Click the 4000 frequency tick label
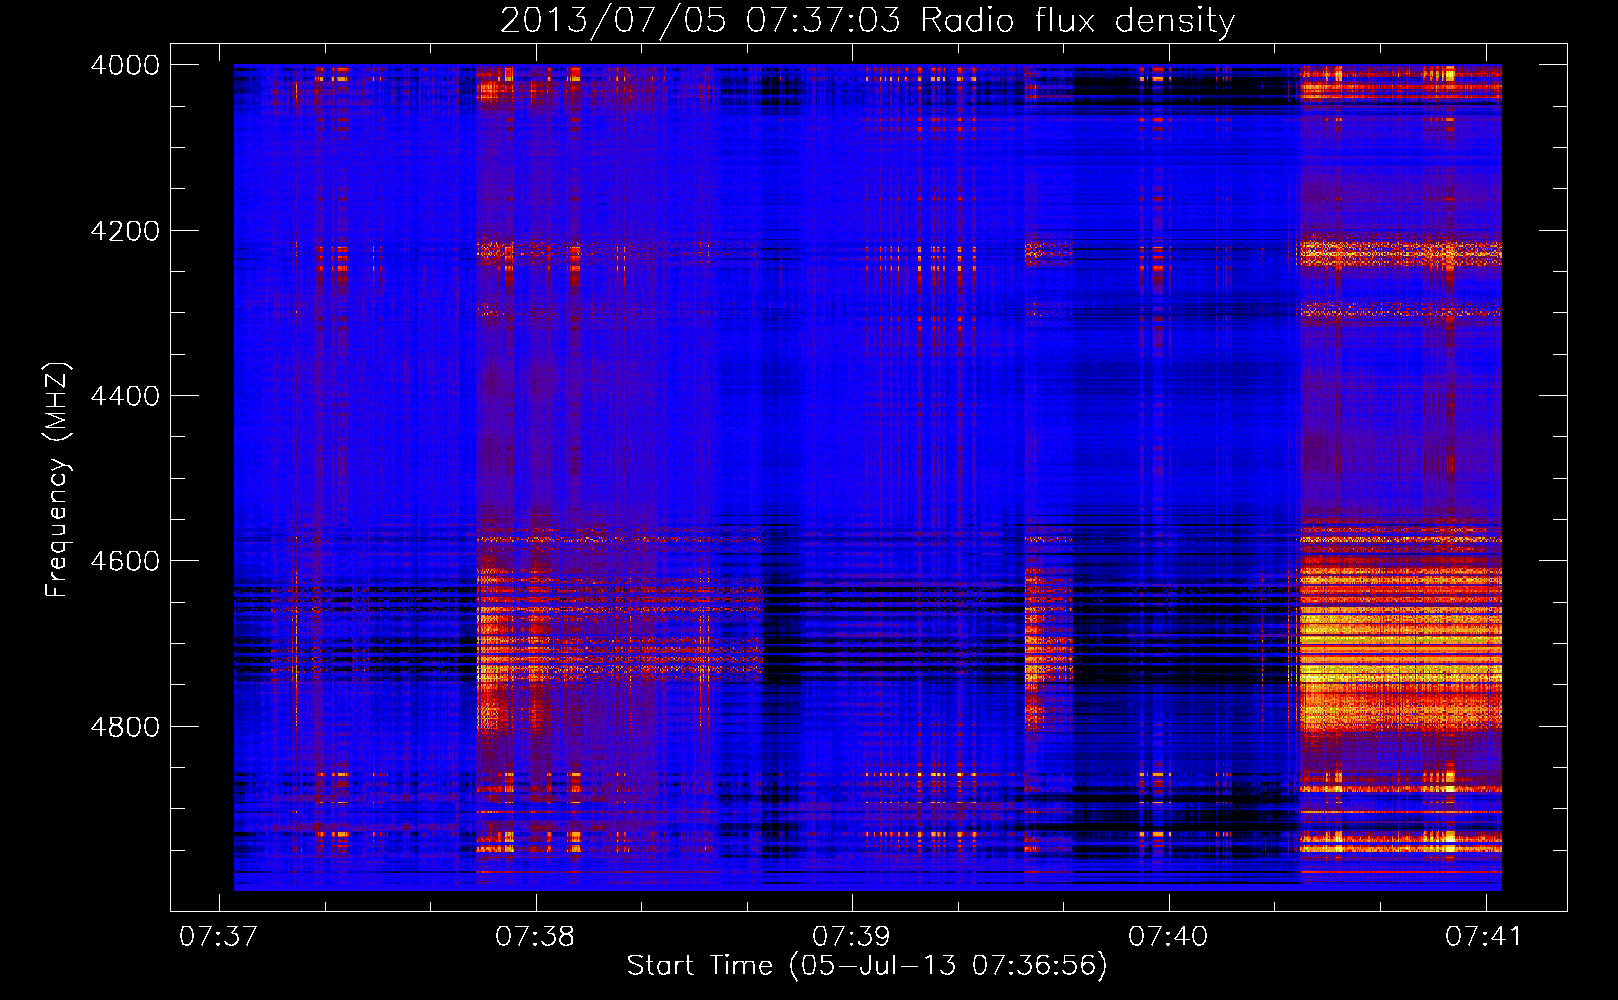The image size is (1618, 1000). 125,65
